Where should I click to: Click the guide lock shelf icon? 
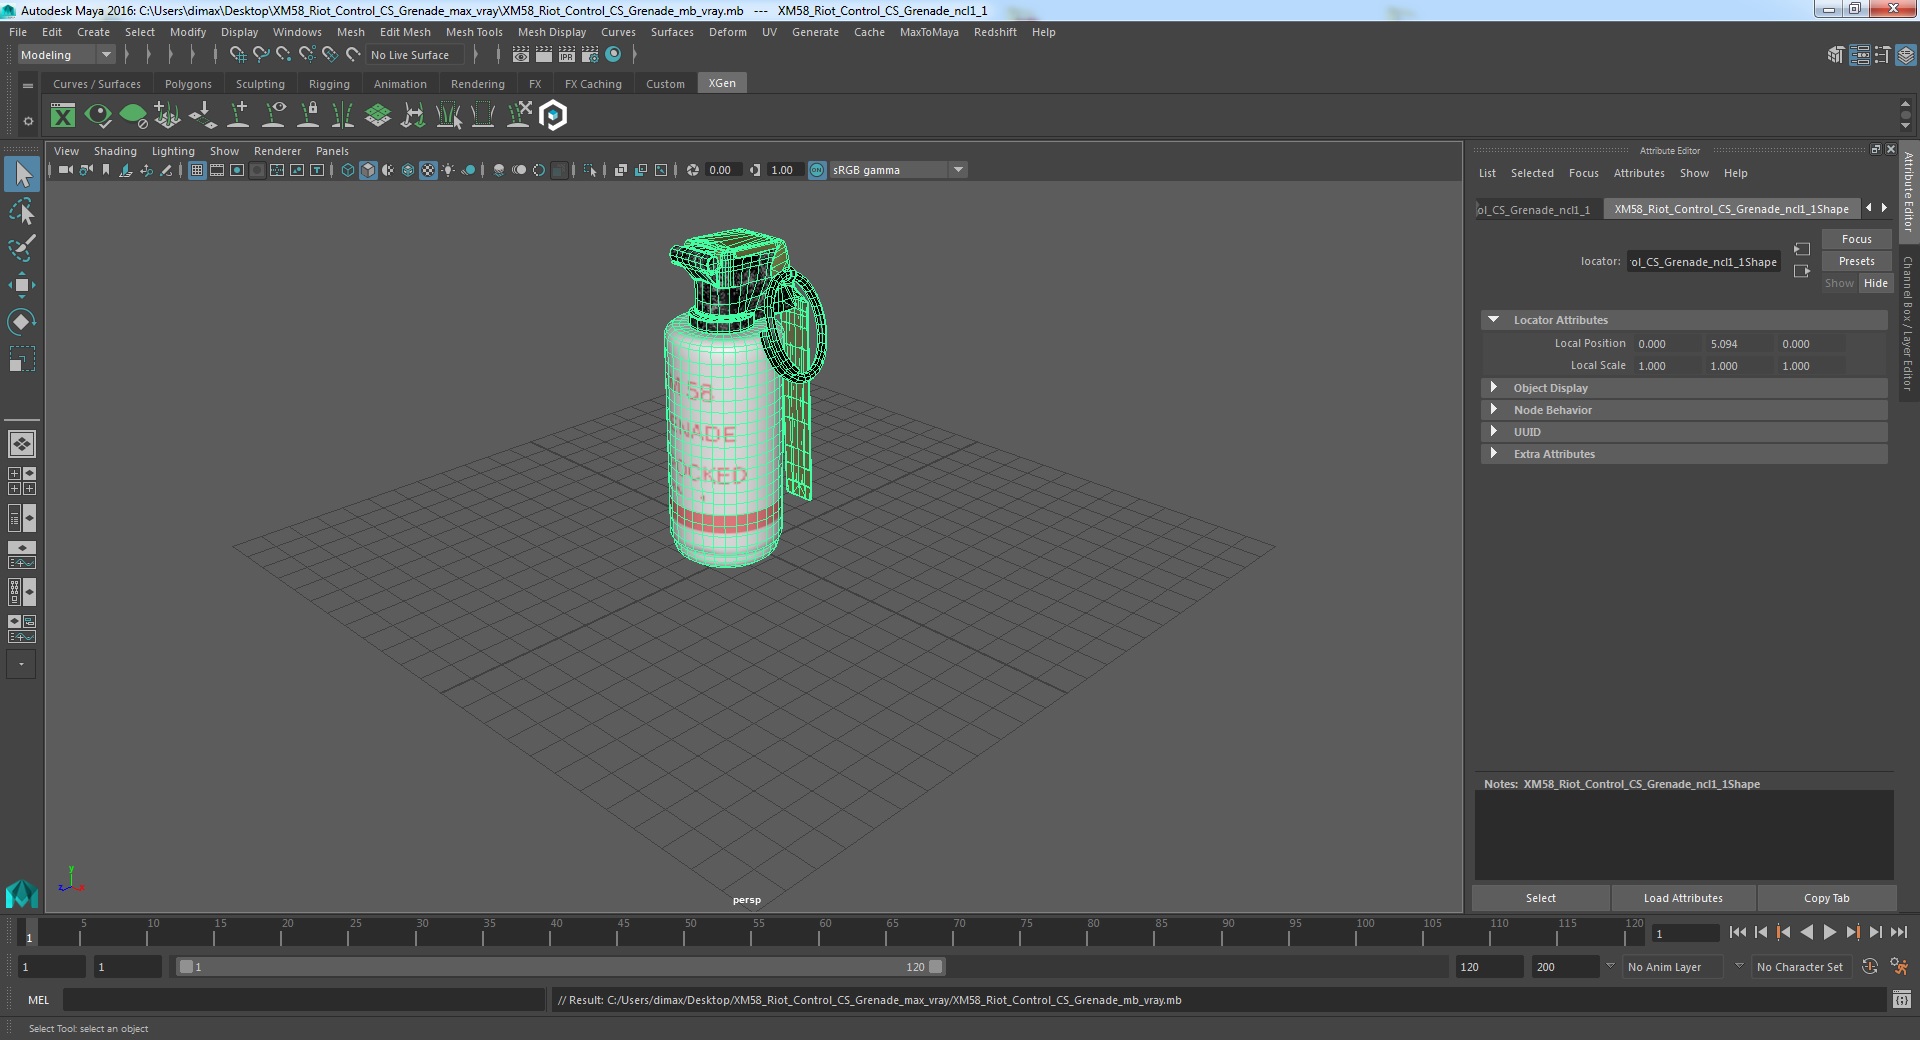click(x=308, y=116)
